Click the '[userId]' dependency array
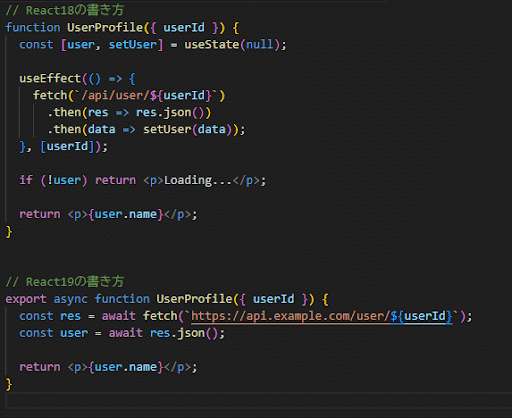Image resolution: width=512 pixels, height=418 pixels. pos(67,146)
